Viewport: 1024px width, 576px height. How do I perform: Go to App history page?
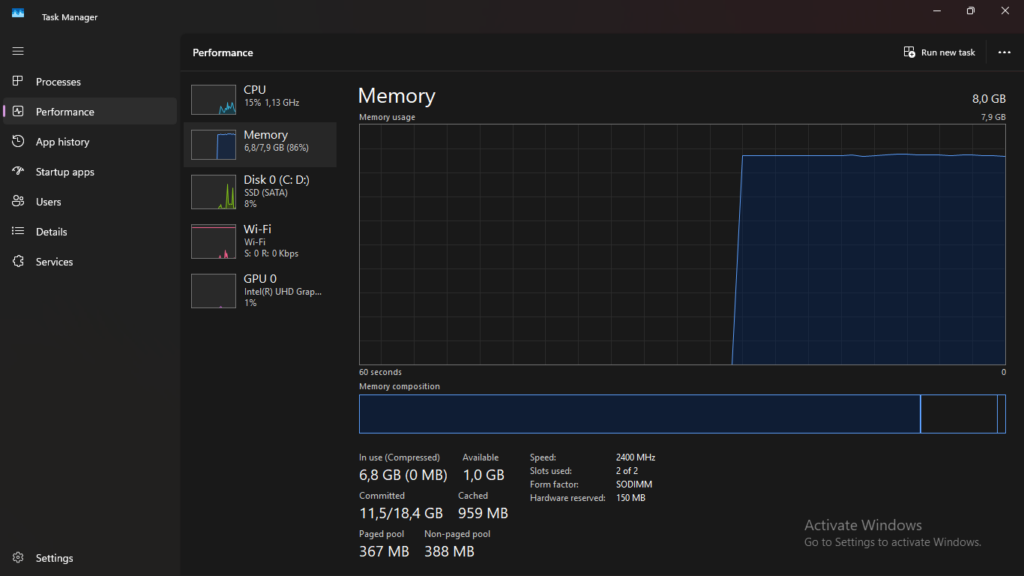[89, 142]
